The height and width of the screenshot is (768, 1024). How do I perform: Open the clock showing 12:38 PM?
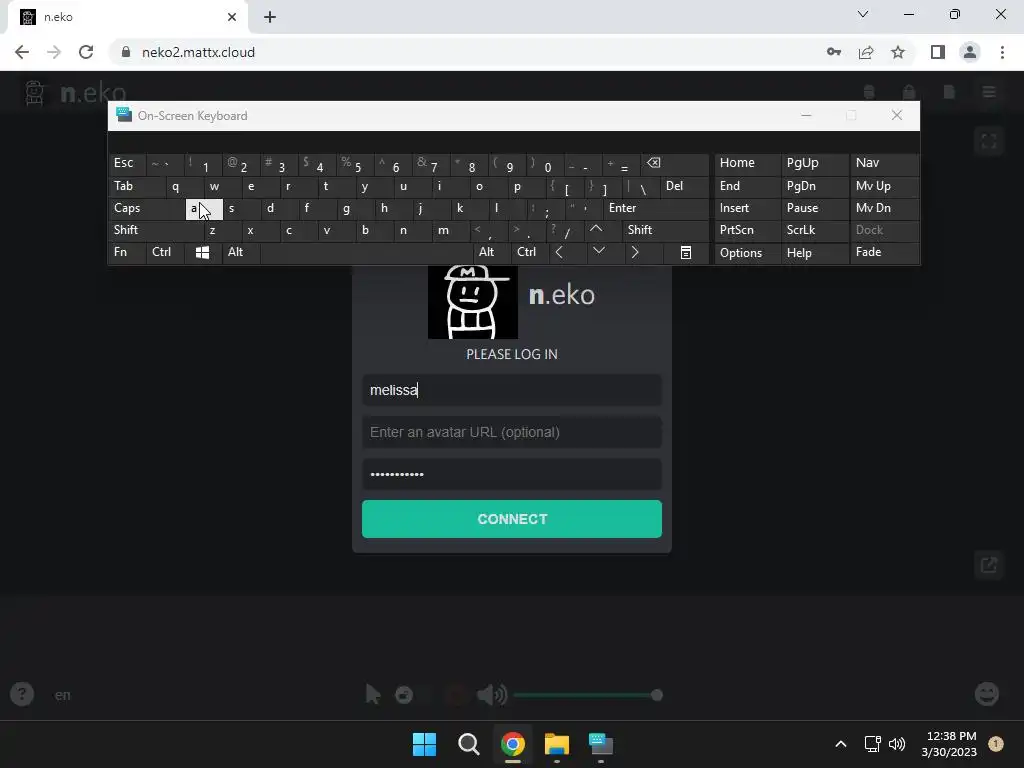click(950, 744)
